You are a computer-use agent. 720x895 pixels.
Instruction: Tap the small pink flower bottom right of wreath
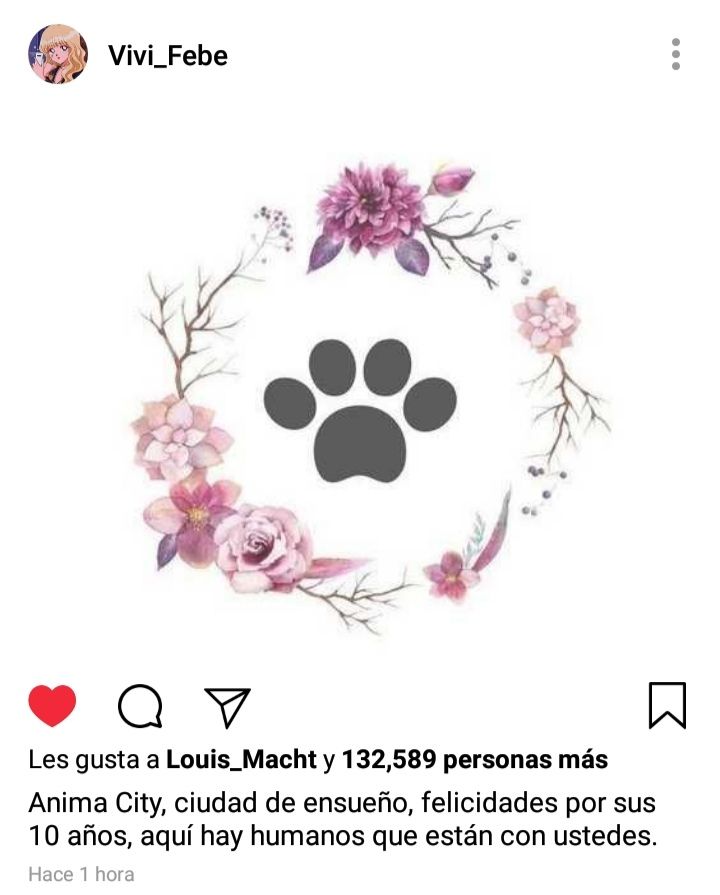451,574
